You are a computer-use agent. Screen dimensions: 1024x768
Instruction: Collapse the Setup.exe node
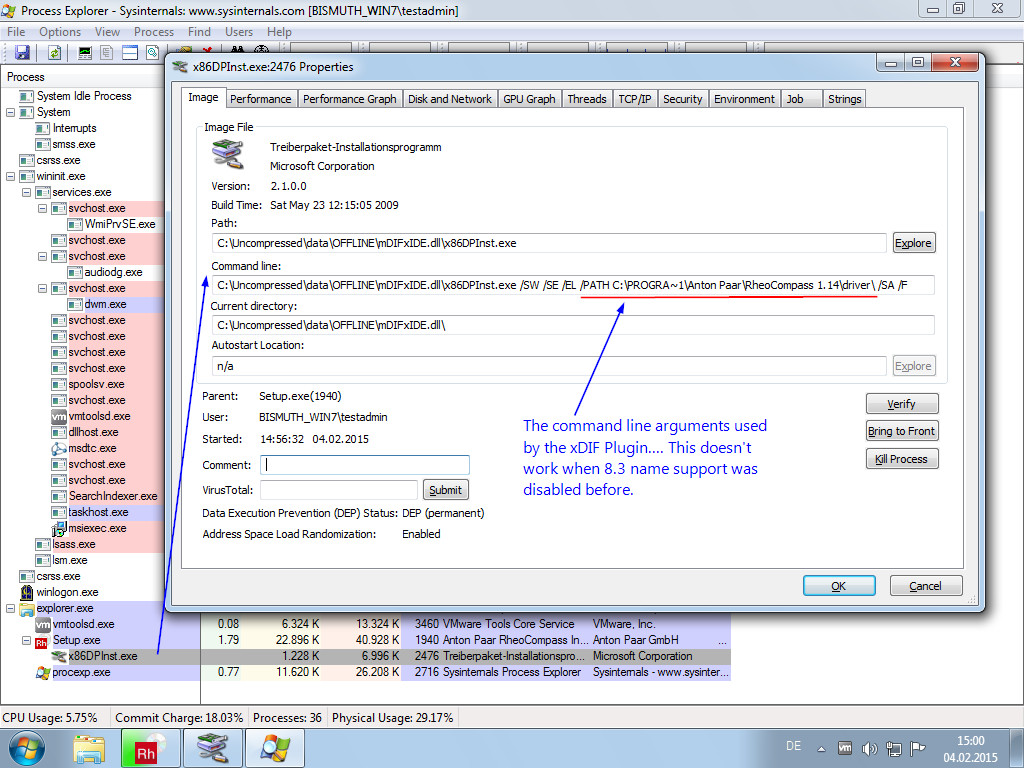click(x=27, y=641)
